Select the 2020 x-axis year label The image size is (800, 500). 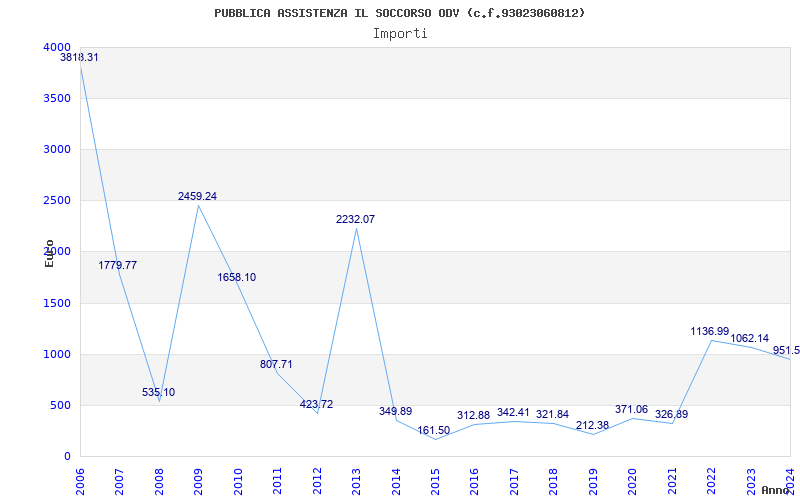point(632,481)
